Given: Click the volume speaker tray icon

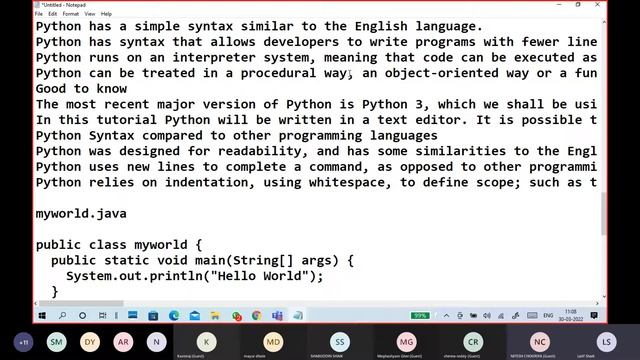Looking at the screenshot, I should 487,316.
